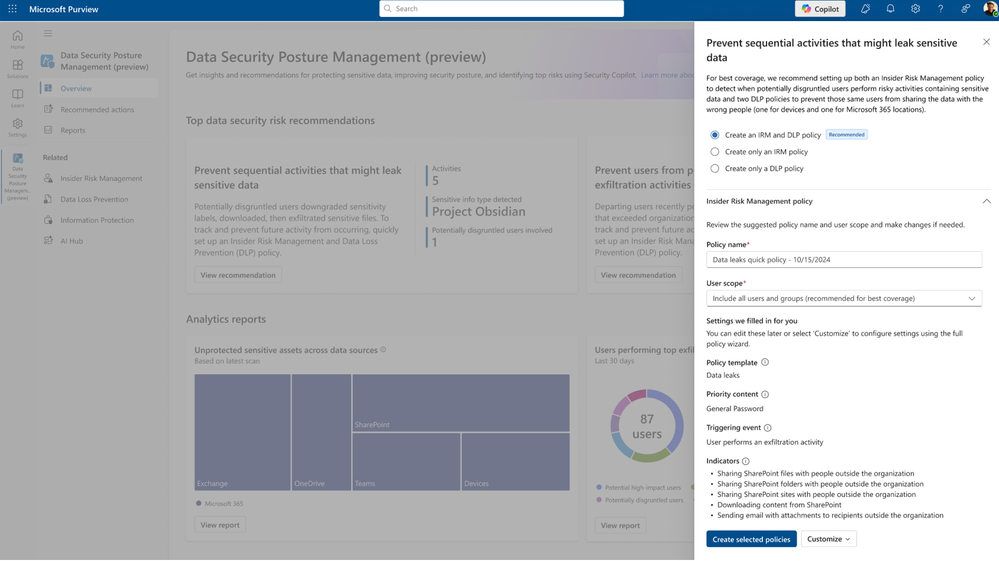Open the Copilot button in header
The image size is (999, 561).
coord(820,9)
